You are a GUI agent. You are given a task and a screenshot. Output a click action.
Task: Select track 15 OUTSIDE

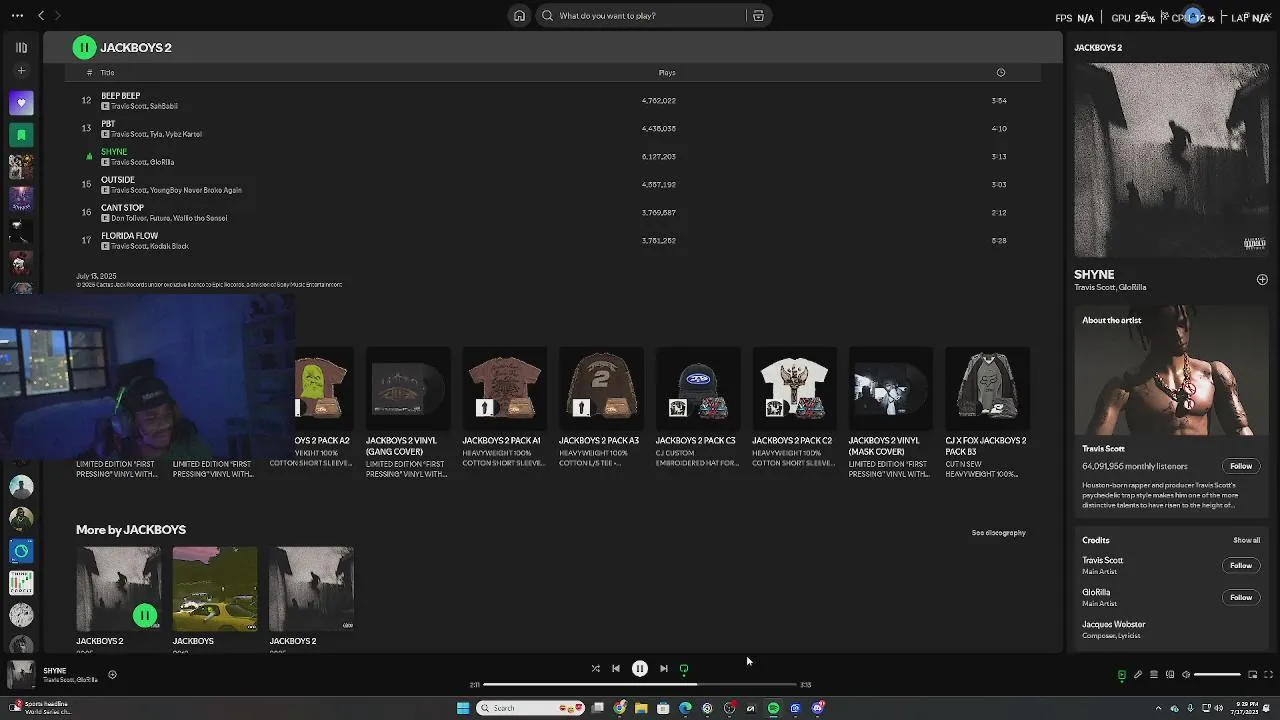tap(552, 184)
